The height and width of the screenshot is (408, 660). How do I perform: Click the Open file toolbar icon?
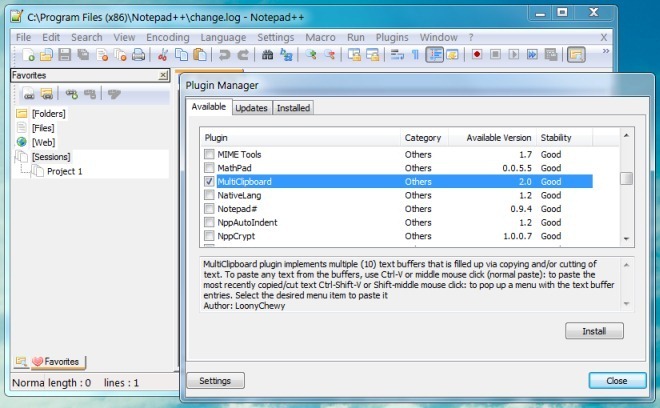(46, 55)
